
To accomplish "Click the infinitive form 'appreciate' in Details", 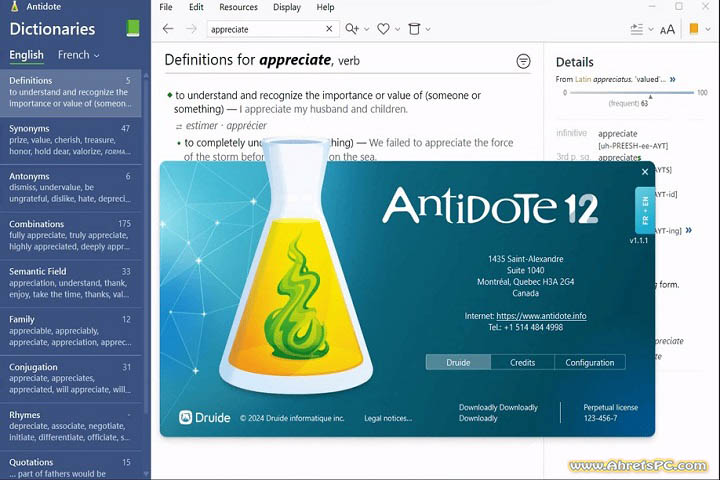I will tap(618, 134).
